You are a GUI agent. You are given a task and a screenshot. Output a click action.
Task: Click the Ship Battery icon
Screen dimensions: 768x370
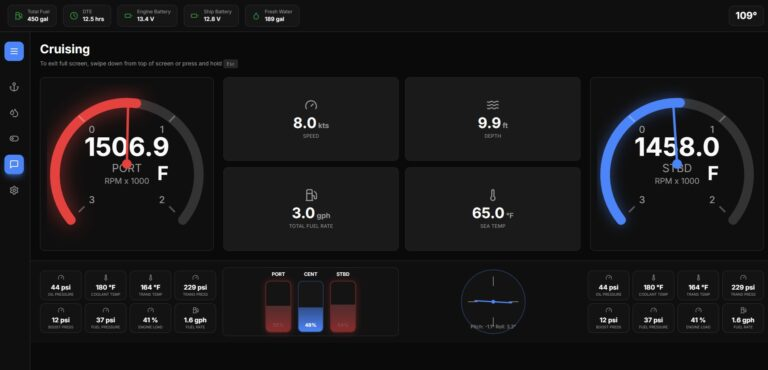click(194, 16)
